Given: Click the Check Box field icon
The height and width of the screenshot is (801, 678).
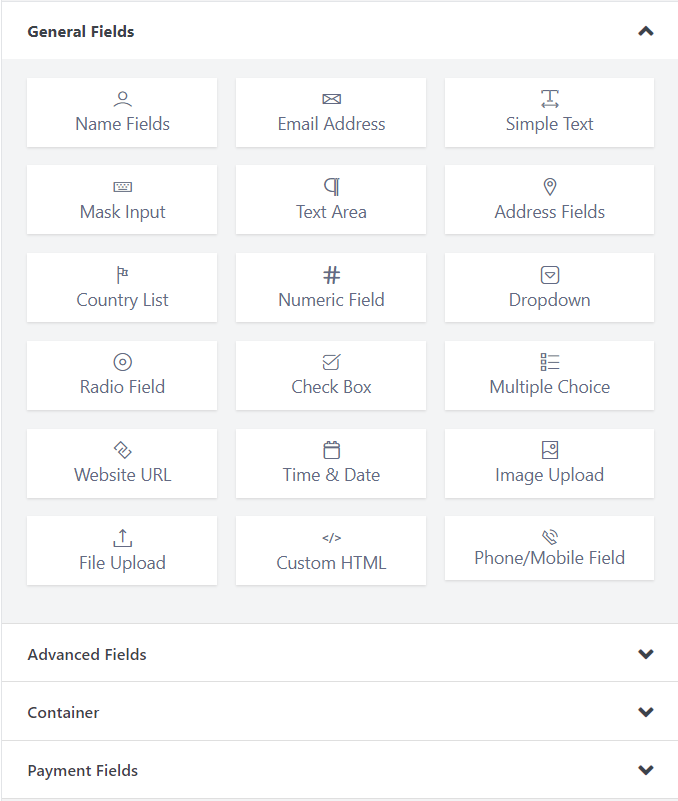Looking at the screenshot, I should coord(331,362).
